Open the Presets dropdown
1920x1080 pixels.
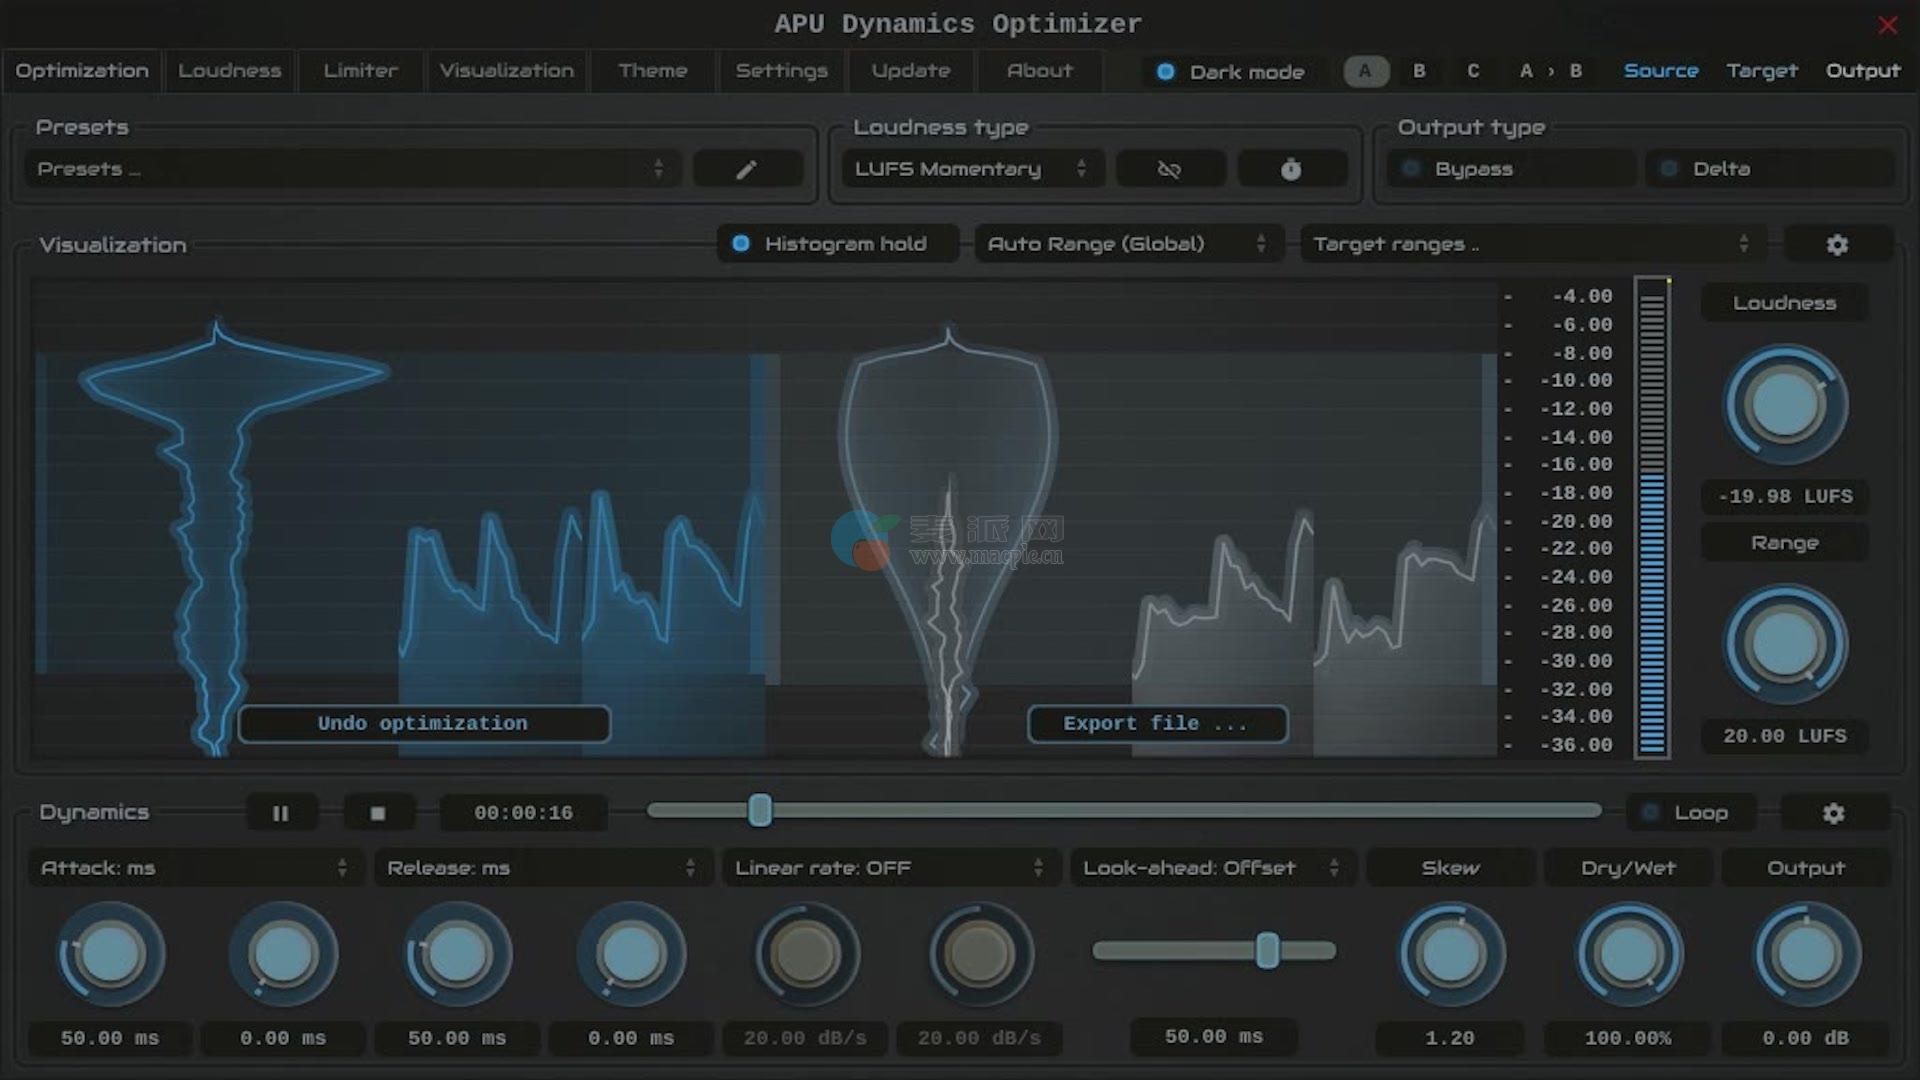point(352,169)
